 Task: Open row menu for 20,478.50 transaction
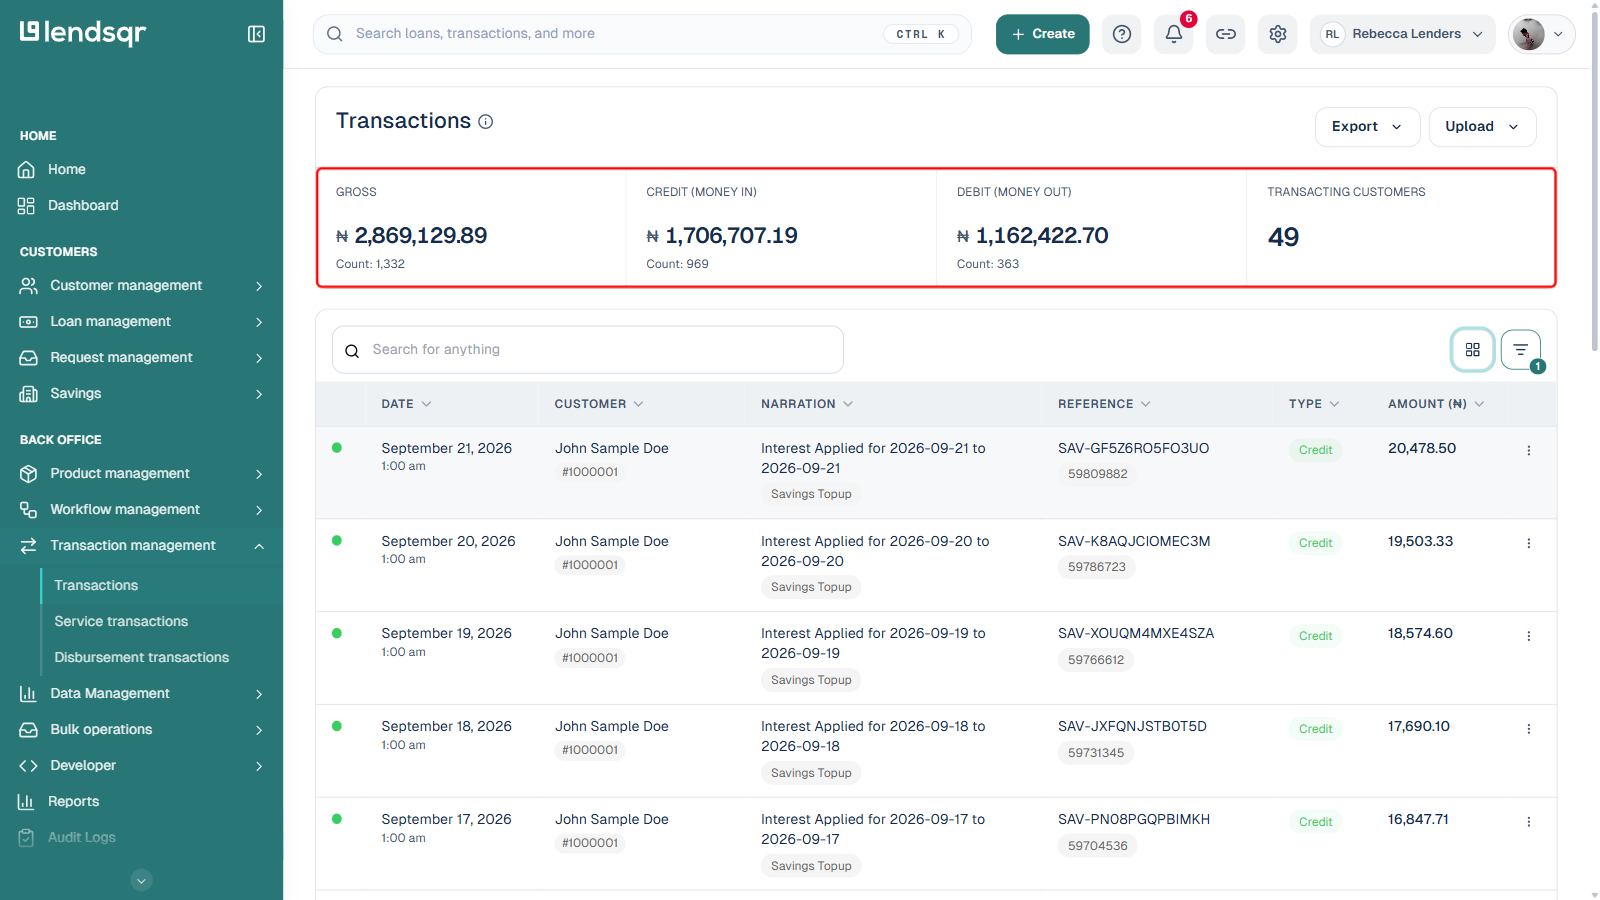1529,451
